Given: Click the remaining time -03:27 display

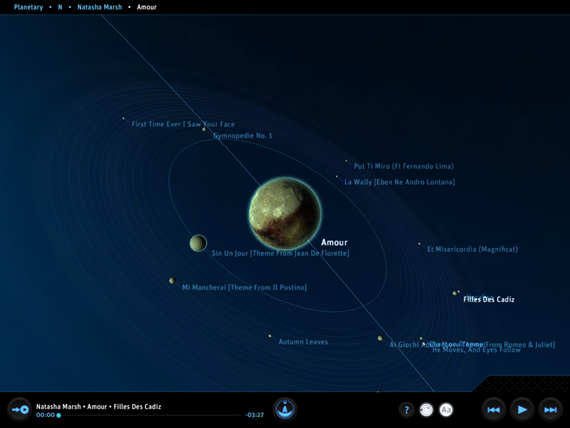Looking at the screenshot, I should (x=254, y=415).
